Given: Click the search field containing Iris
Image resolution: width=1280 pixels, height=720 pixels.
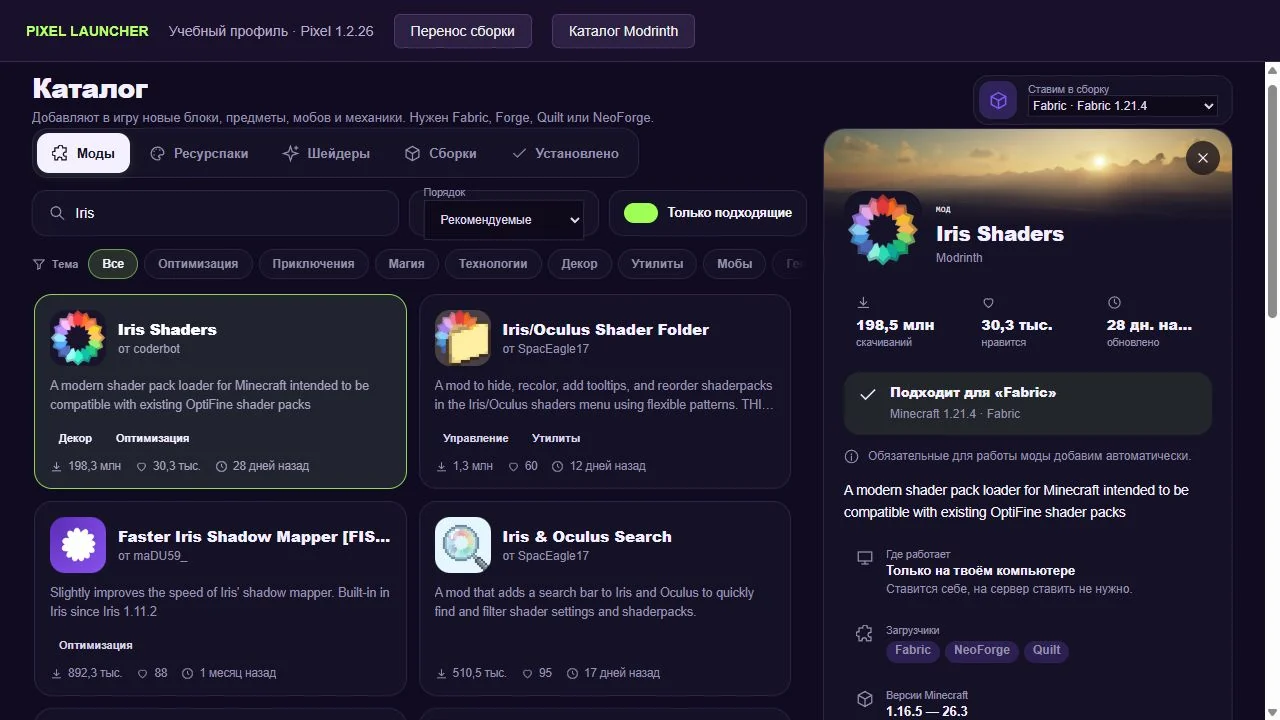Looking at the screenshot, I should coord(216,213).
